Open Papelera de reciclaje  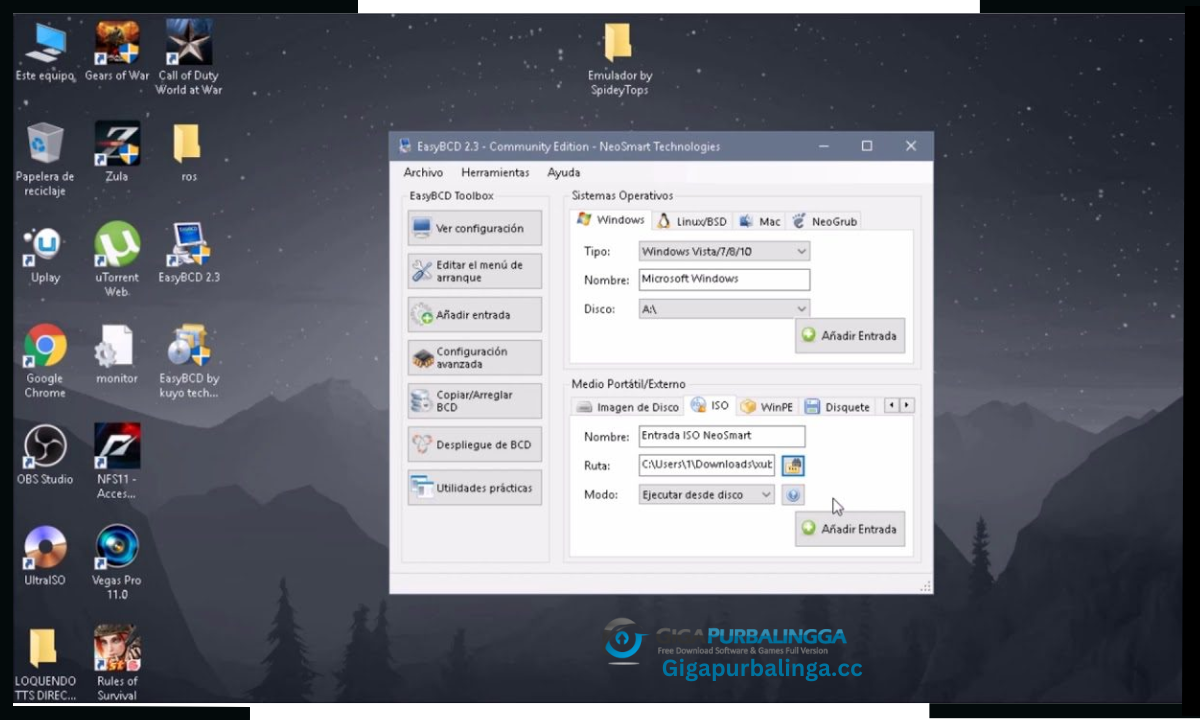(45, 159)
